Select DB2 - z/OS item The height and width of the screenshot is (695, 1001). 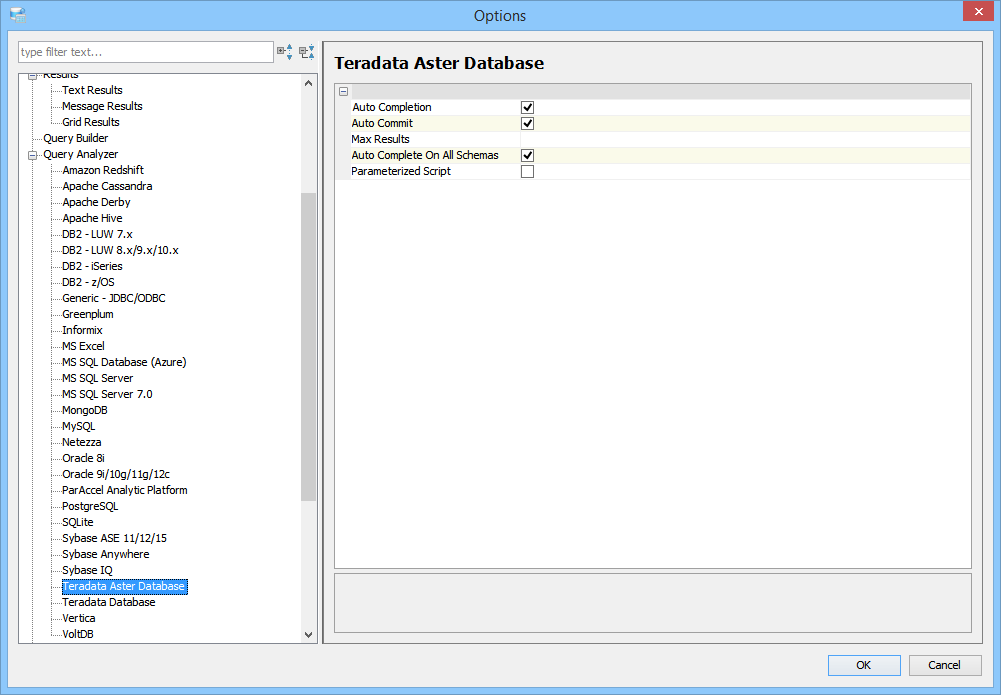click(88, 281)
